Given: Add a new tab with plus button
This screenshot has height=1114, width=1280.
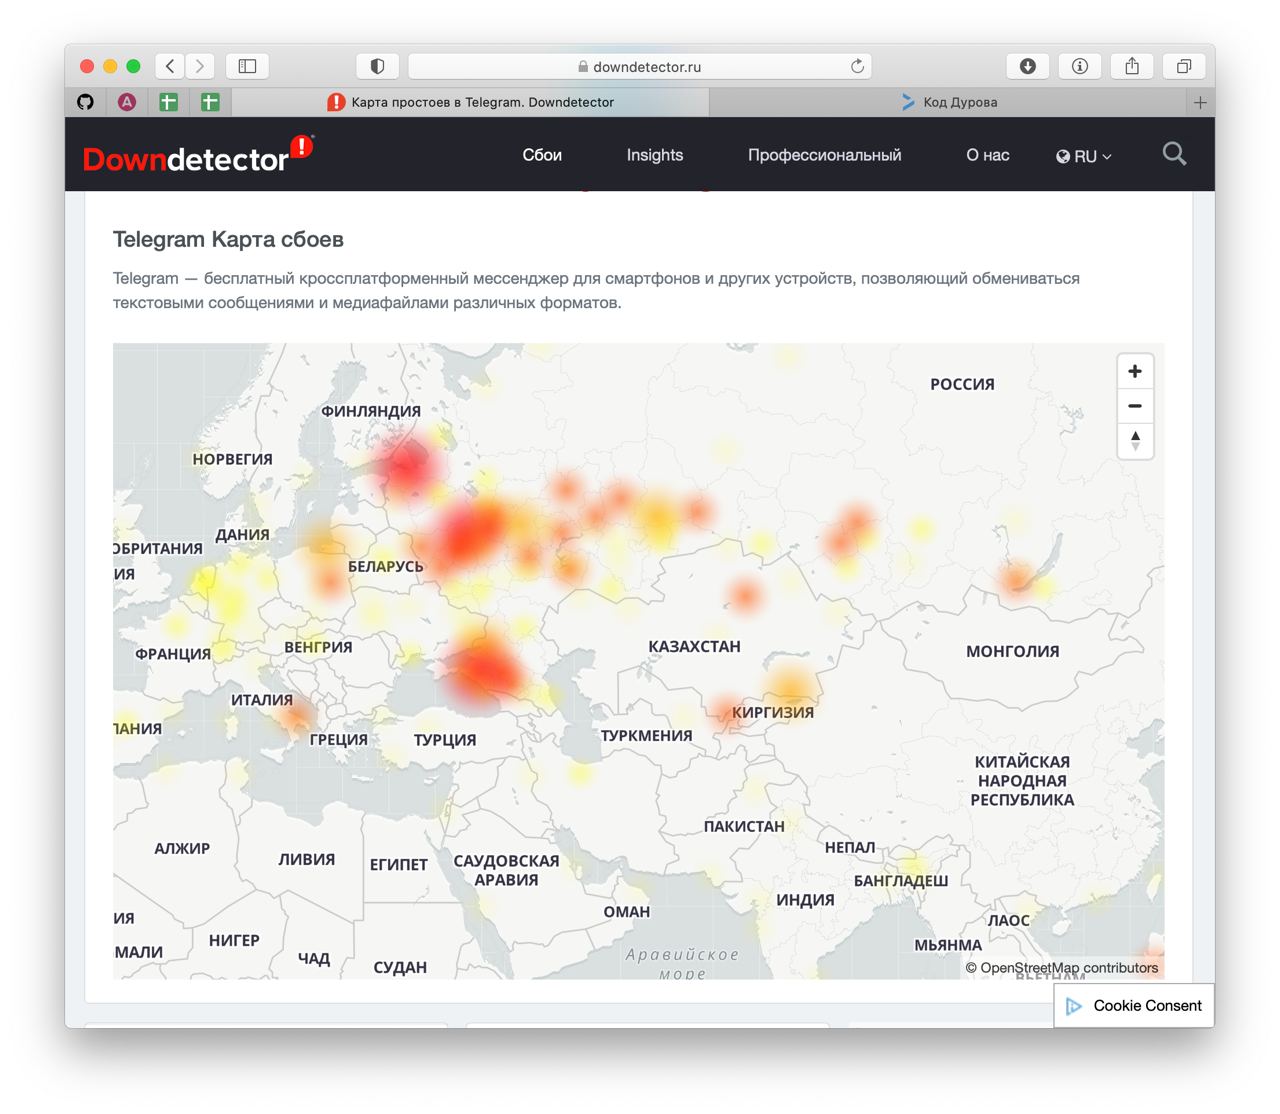Looking at the screenshot, I should click(x=1200, y=102).
